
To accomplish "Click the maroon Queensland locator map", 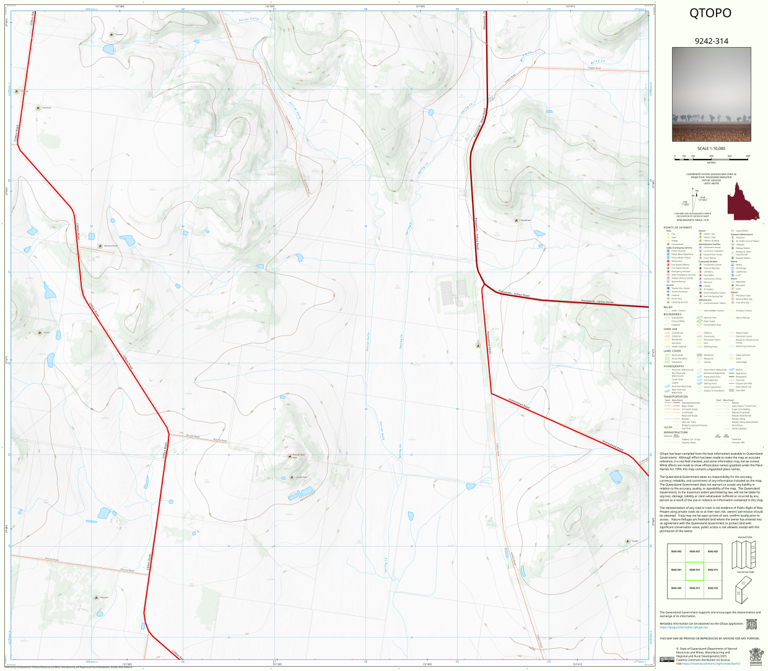I will [744, 201].
